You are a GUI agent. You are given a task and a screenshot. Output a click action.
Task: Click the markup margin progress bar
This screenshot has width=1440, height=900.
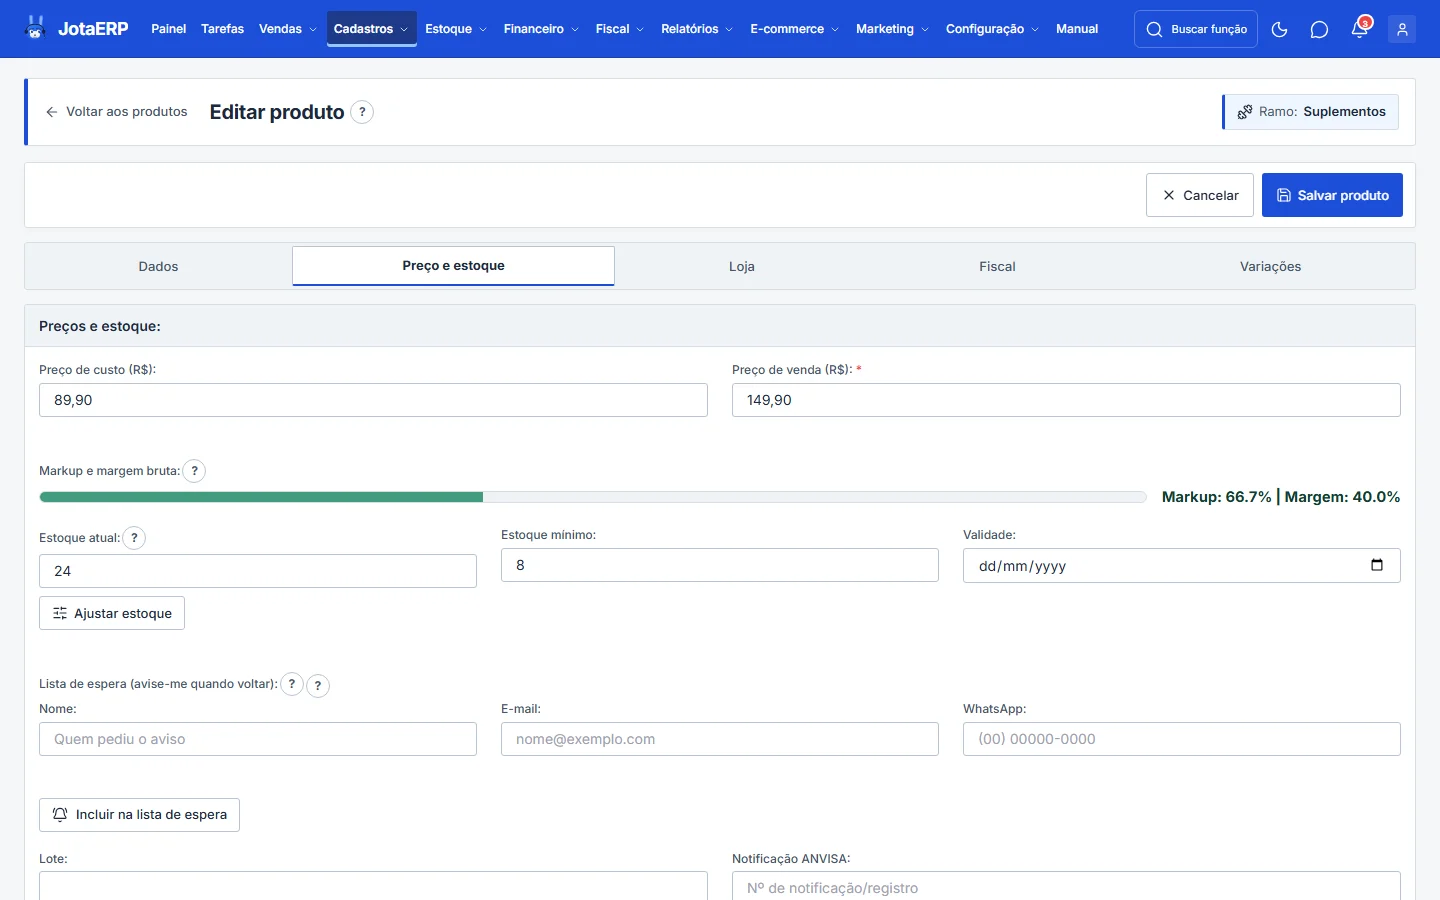[593, 497]
